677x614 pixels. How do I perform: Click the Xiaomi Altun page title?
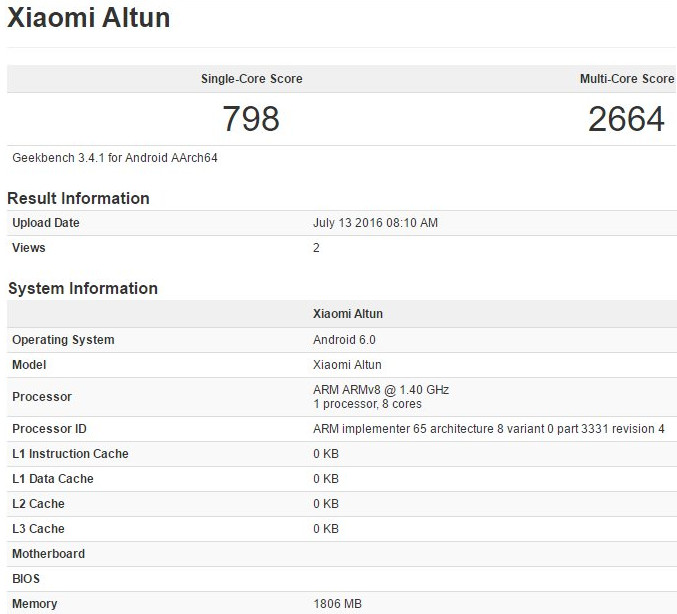89,18
